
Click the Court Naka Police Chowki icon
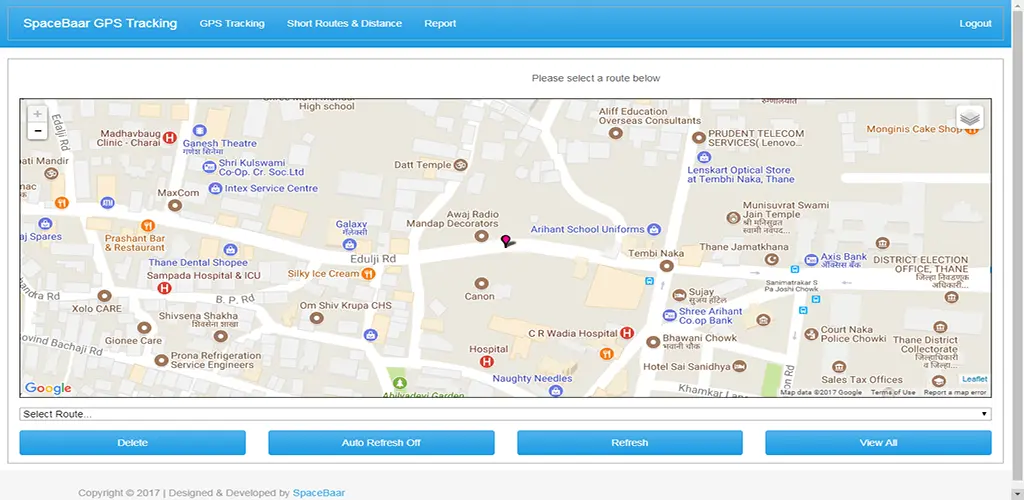(811, 334)
